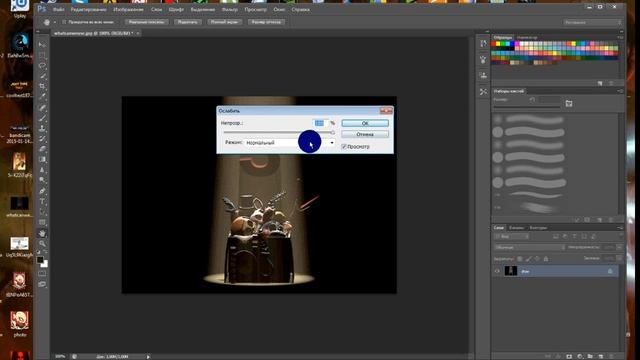Open the Файл menu

[x=58, y=9]
